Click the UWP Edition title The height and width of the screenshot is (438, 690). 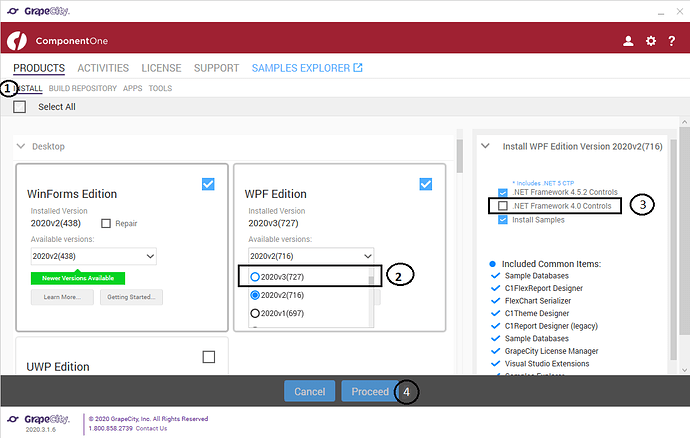click(58, 367)
